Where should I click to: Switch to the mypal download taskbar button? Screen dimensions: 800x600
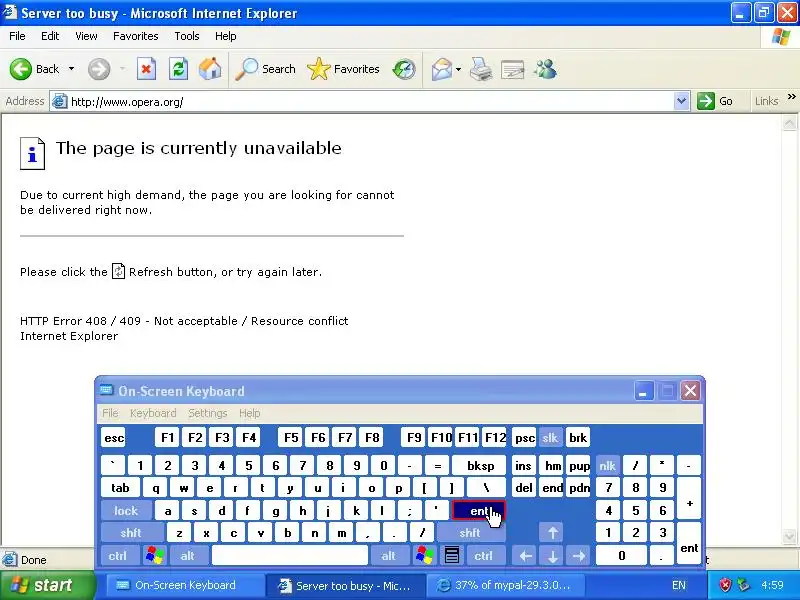pos(505,585)
